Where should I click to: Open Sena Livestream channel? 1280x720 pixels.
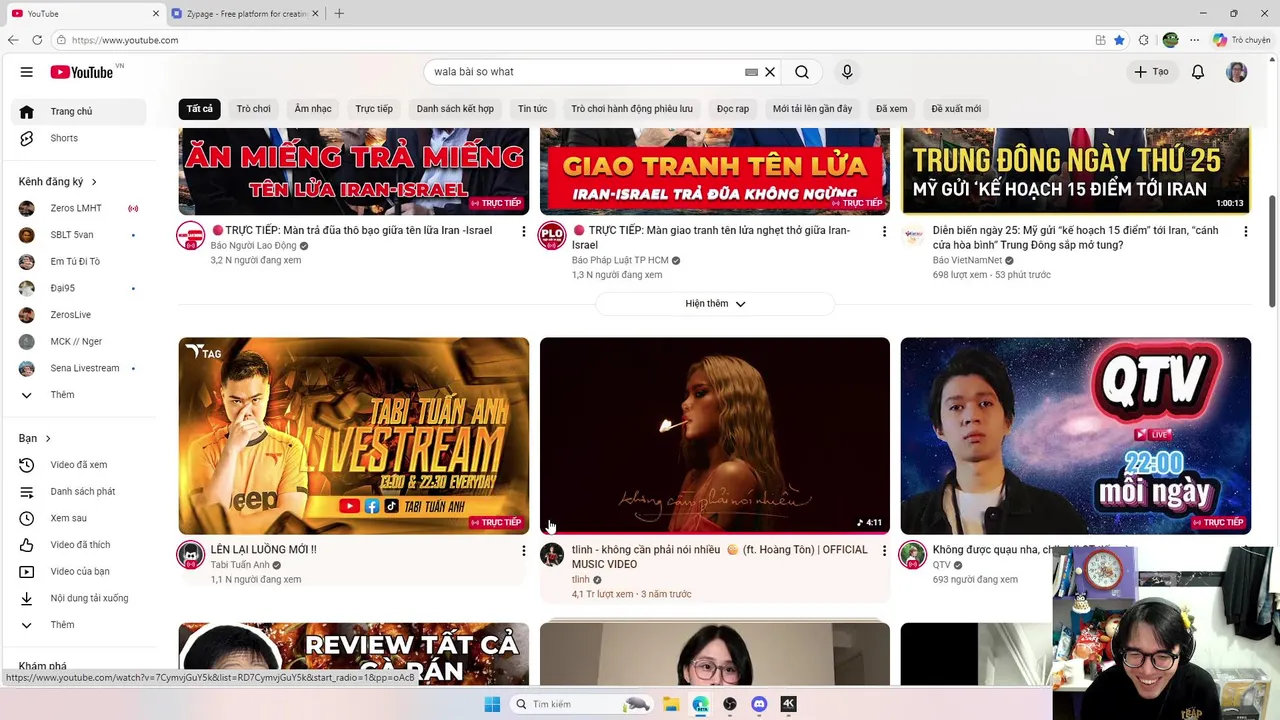78,368
